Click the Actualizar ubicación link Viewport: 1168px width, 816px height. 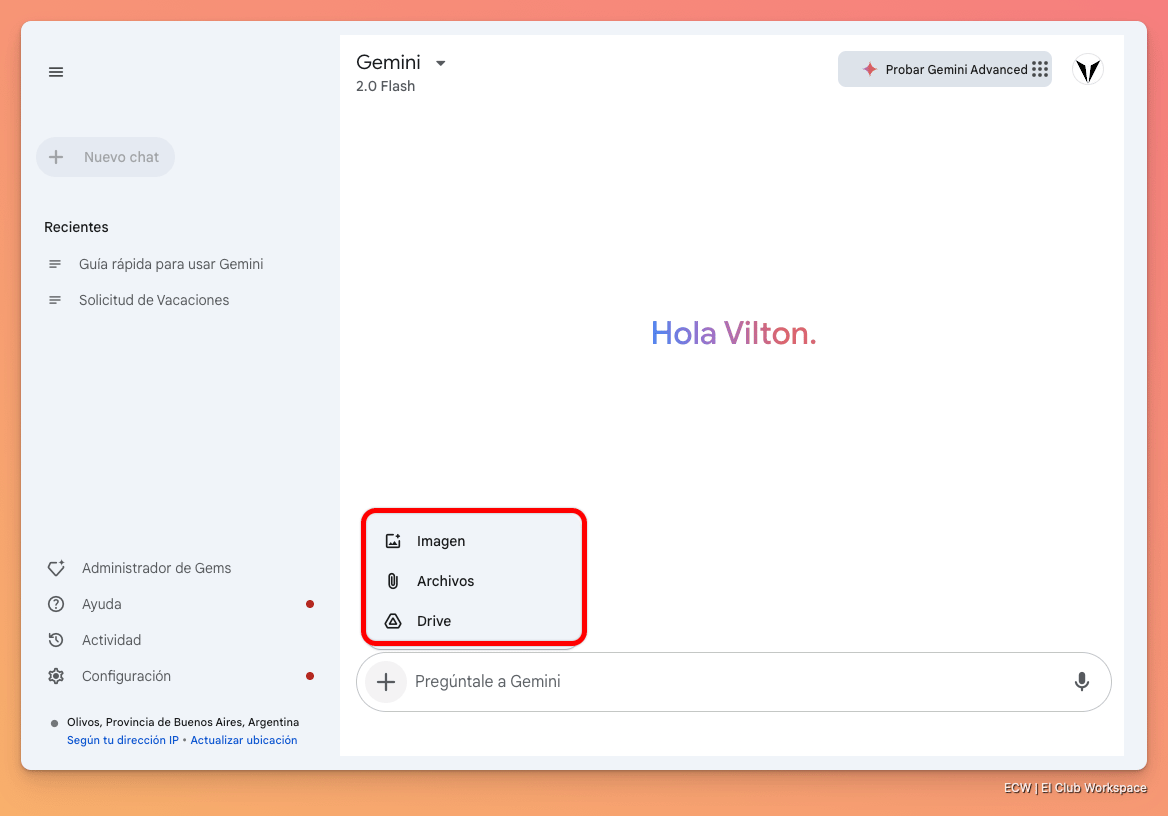click(244, 740)
